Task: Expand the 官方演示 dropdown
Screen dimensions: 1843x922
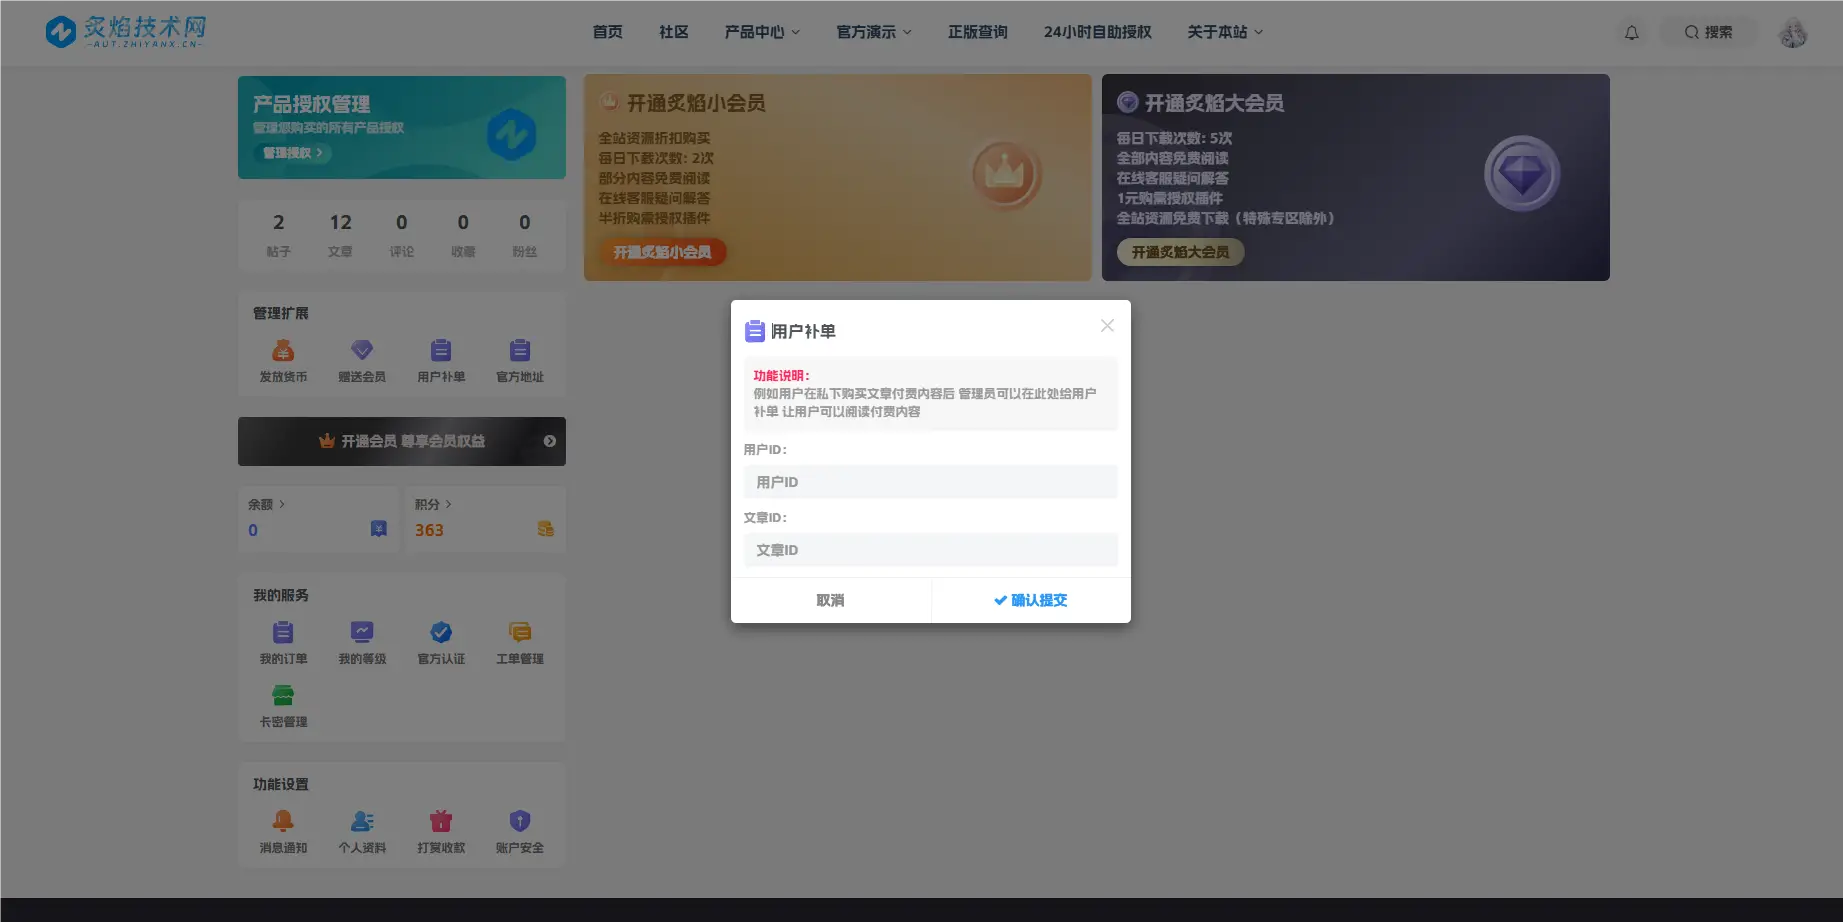Action: click(872, 32)
